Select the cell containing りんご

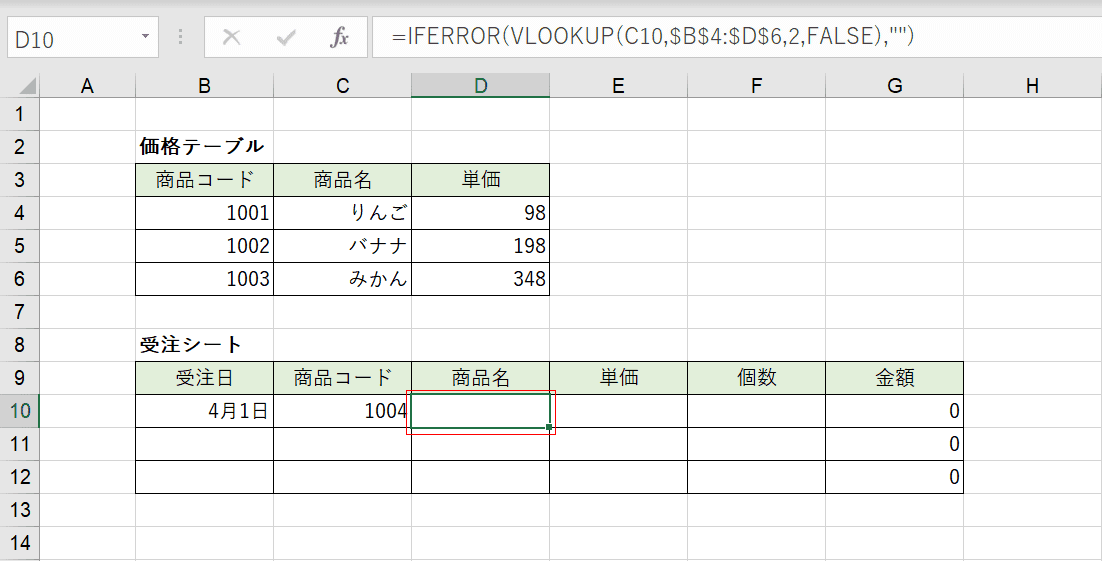(x=342, y=212)
